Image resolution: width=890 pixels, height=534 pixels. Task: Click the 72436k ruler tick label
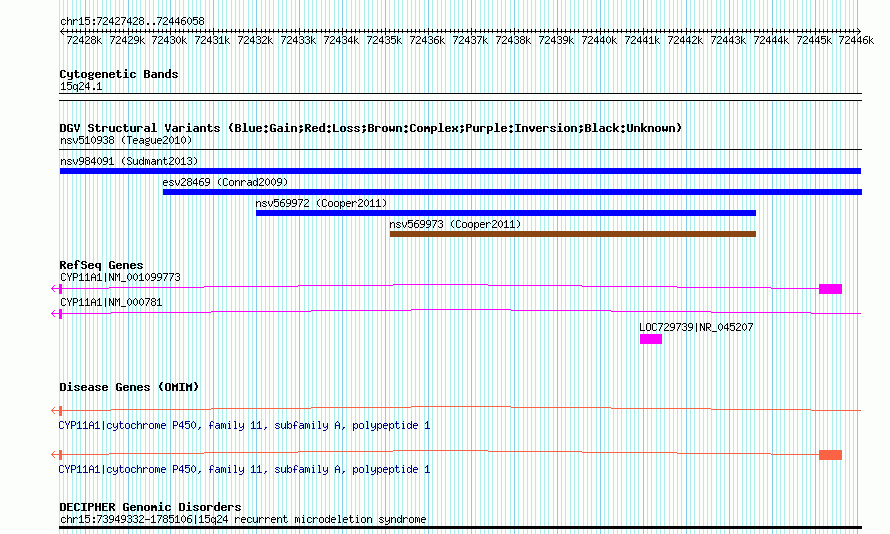(427, 40)
